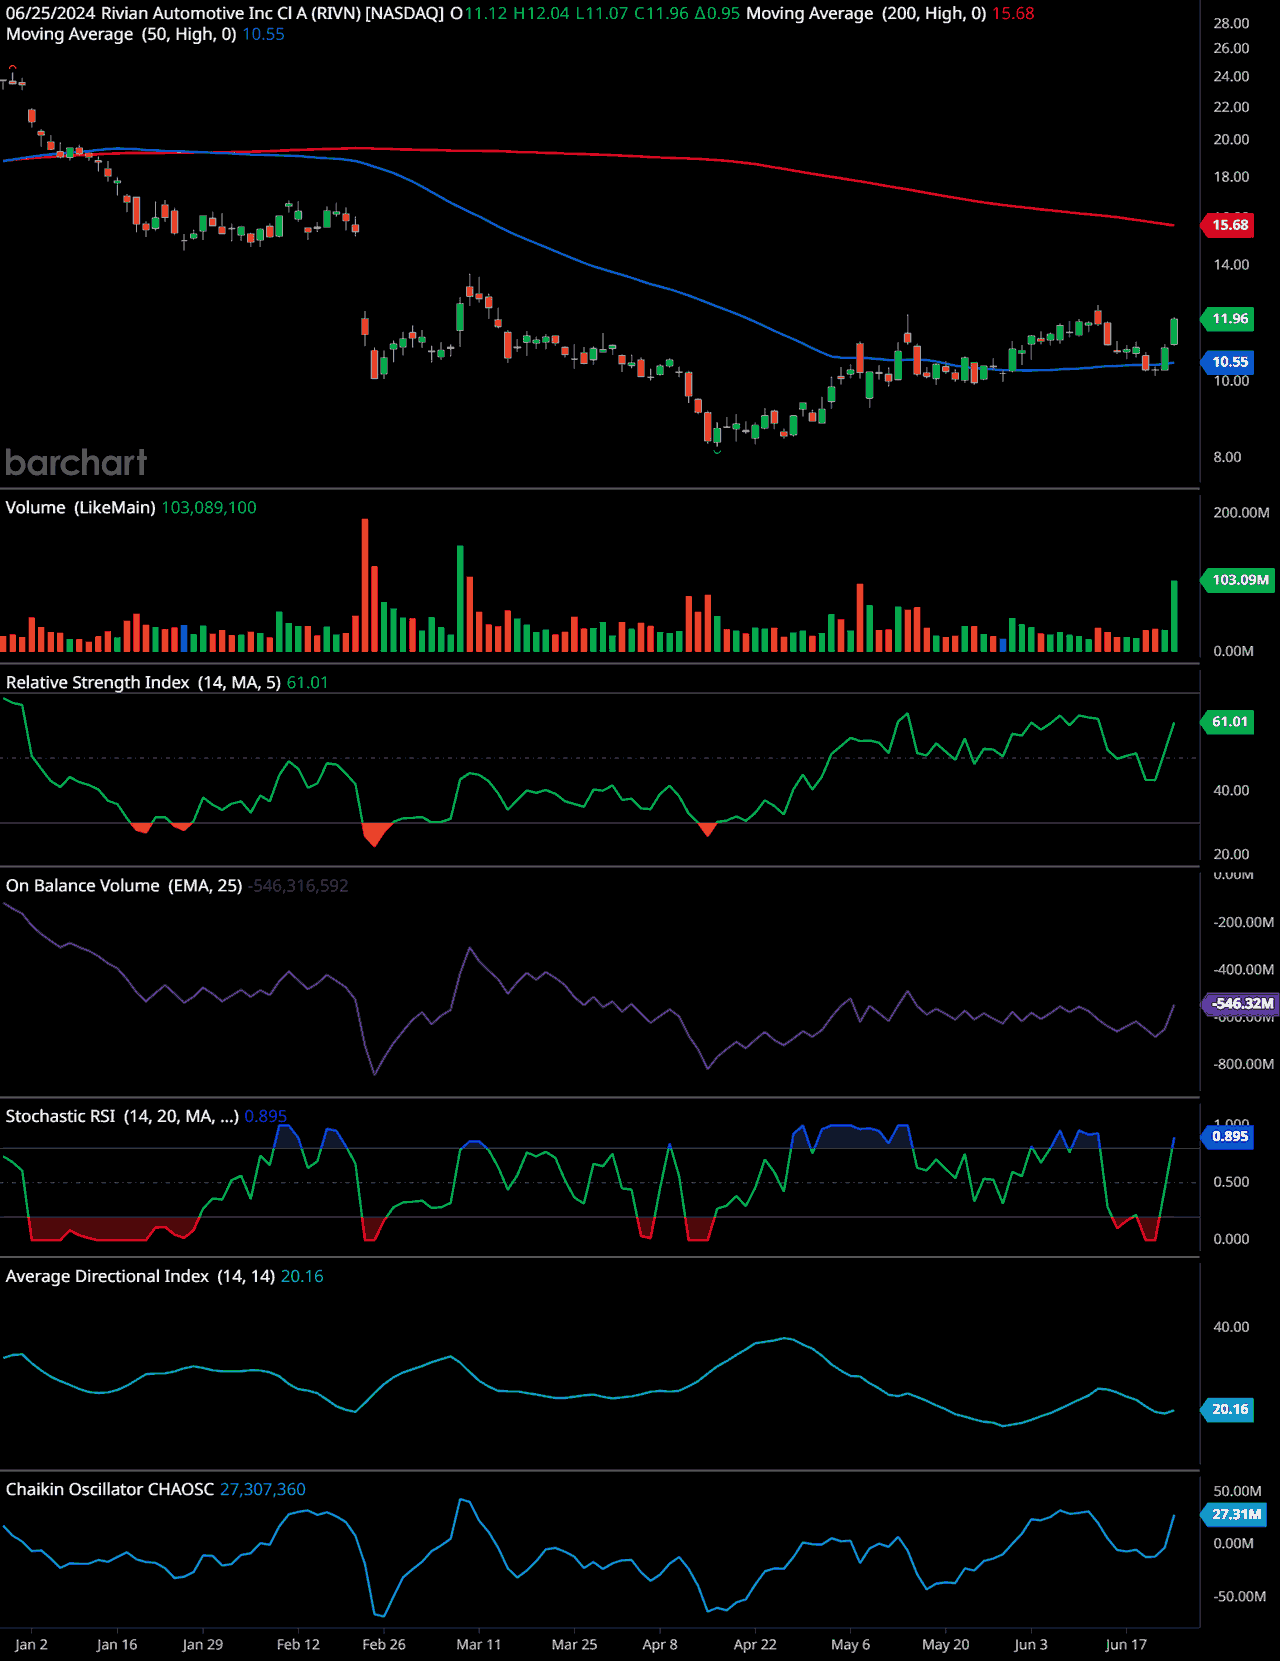Click the Apr 22 date axis label
The image size is (1280, 1661).
[755, 1645]
